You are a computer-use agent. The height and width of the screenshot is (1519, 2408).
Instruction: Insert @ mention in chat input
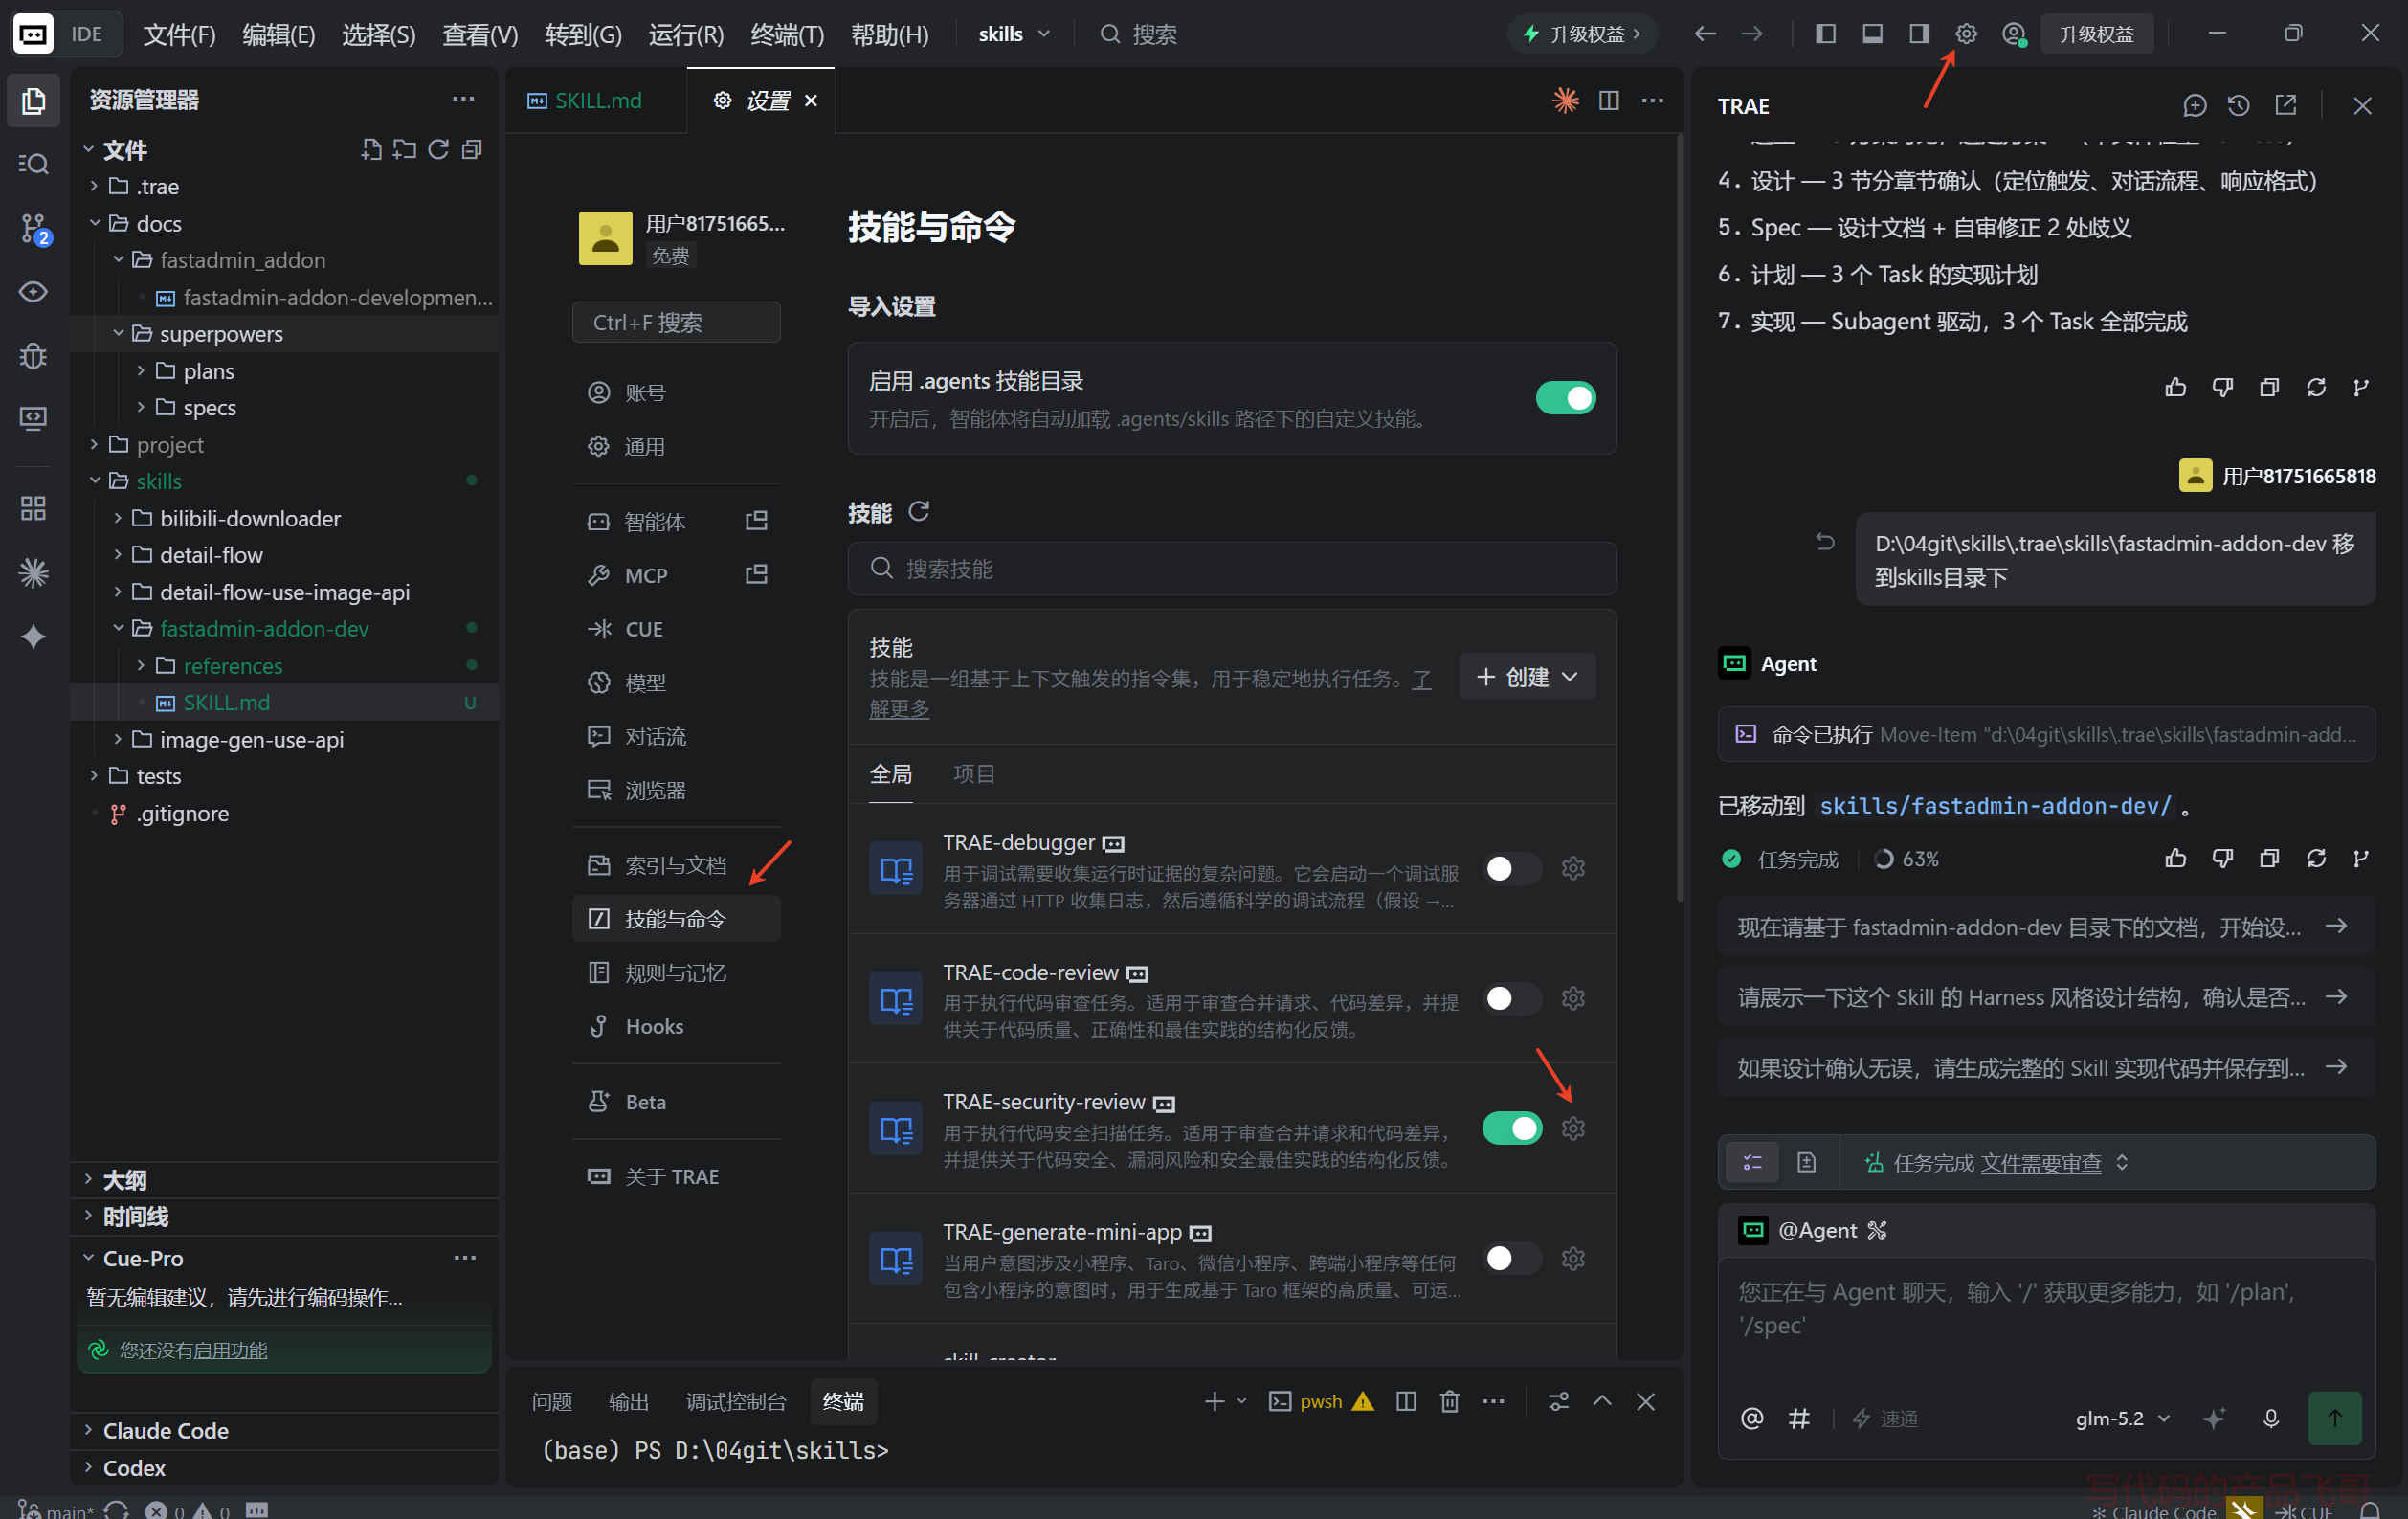tap(1751, 1418)
